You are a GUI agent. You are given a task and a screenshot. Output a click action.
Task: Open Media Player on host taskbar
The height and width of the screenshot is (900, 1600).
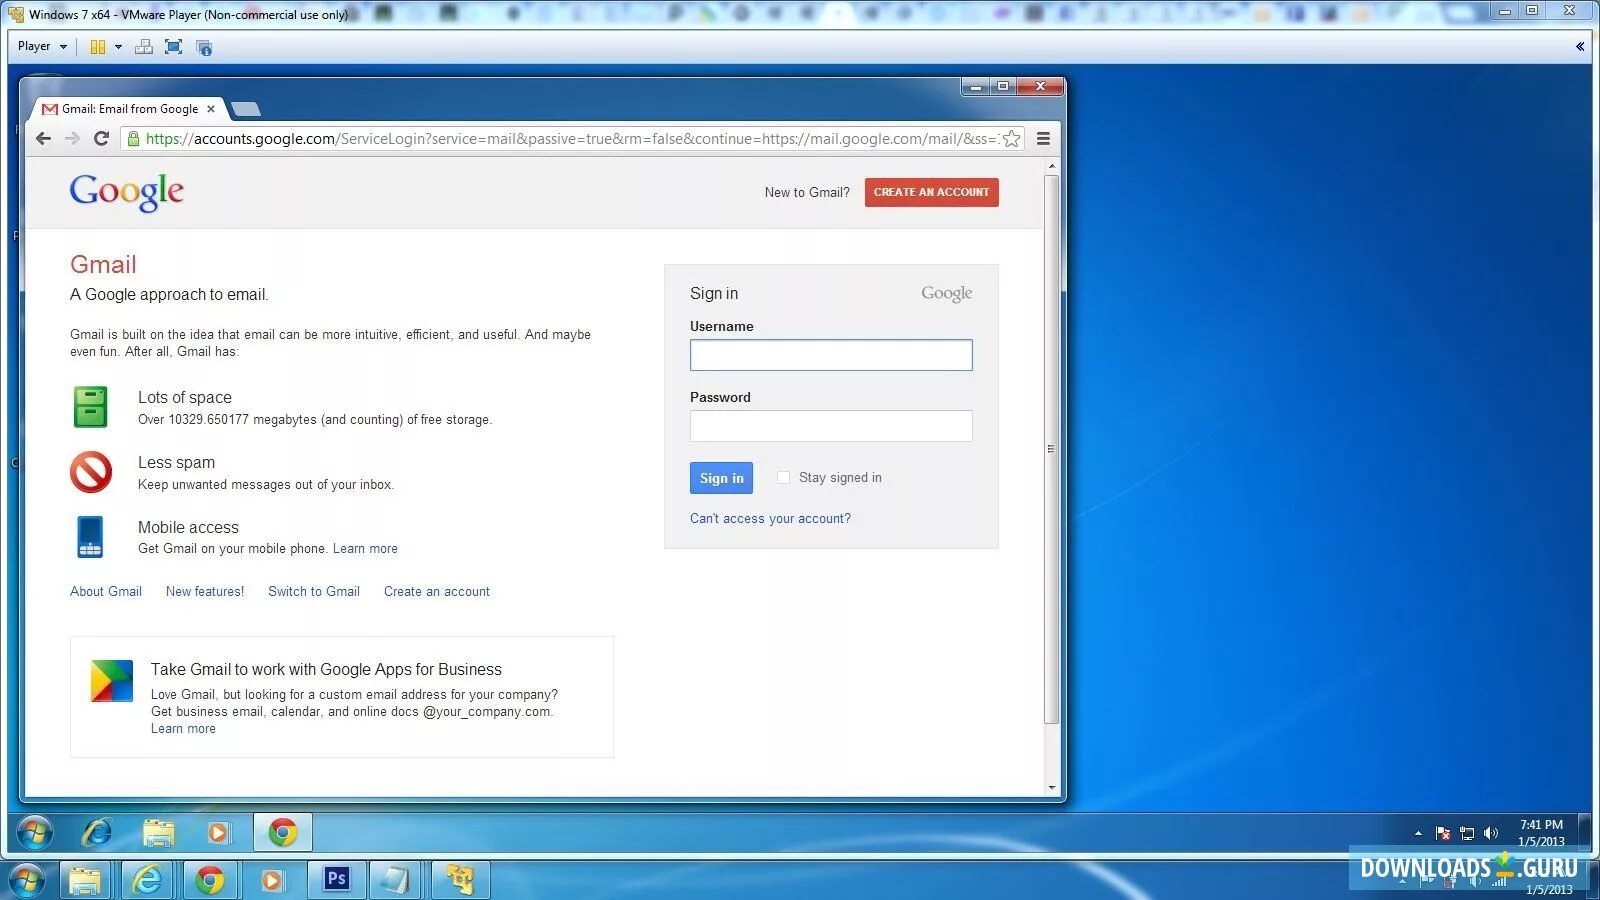[x=272, y=881]
